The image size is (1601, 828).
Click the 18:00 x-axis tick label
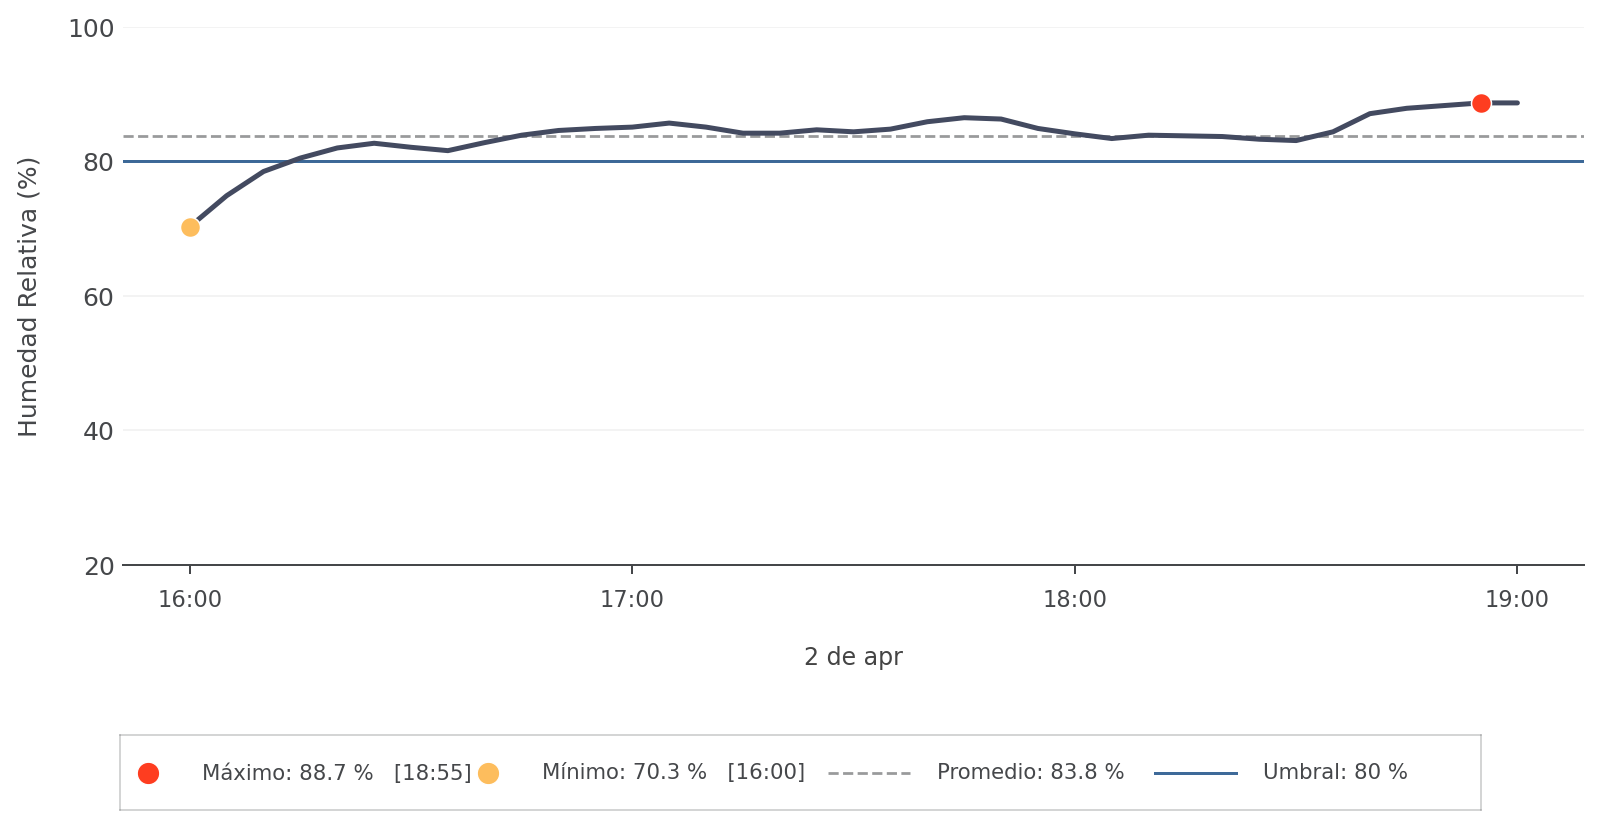coord(1075,600)
